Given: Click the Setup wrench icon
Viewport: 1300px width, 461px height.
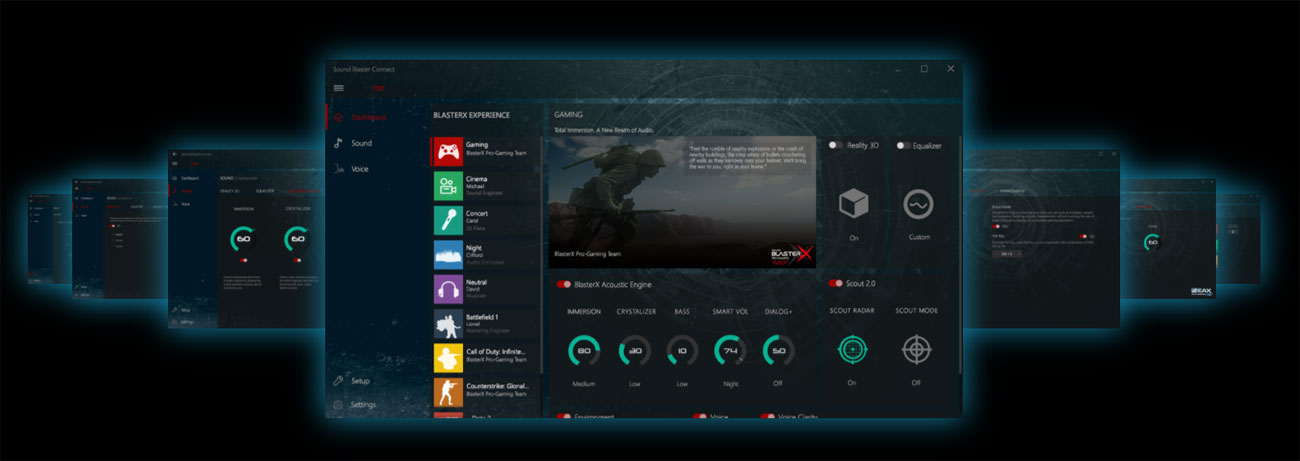Looking at the screenshot, I should pyautogui.click(x=338, y=381).
